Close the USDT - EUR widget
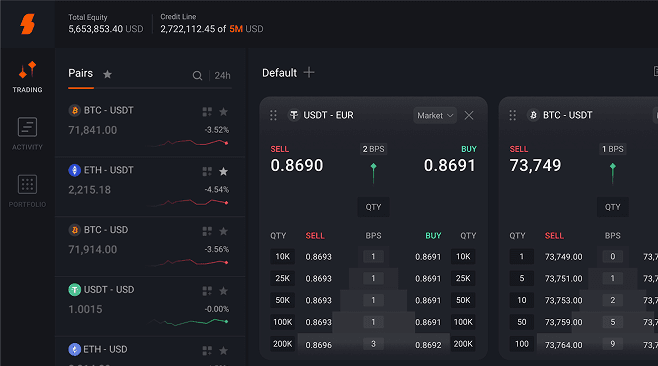658x366 pixels. (469, 115)
